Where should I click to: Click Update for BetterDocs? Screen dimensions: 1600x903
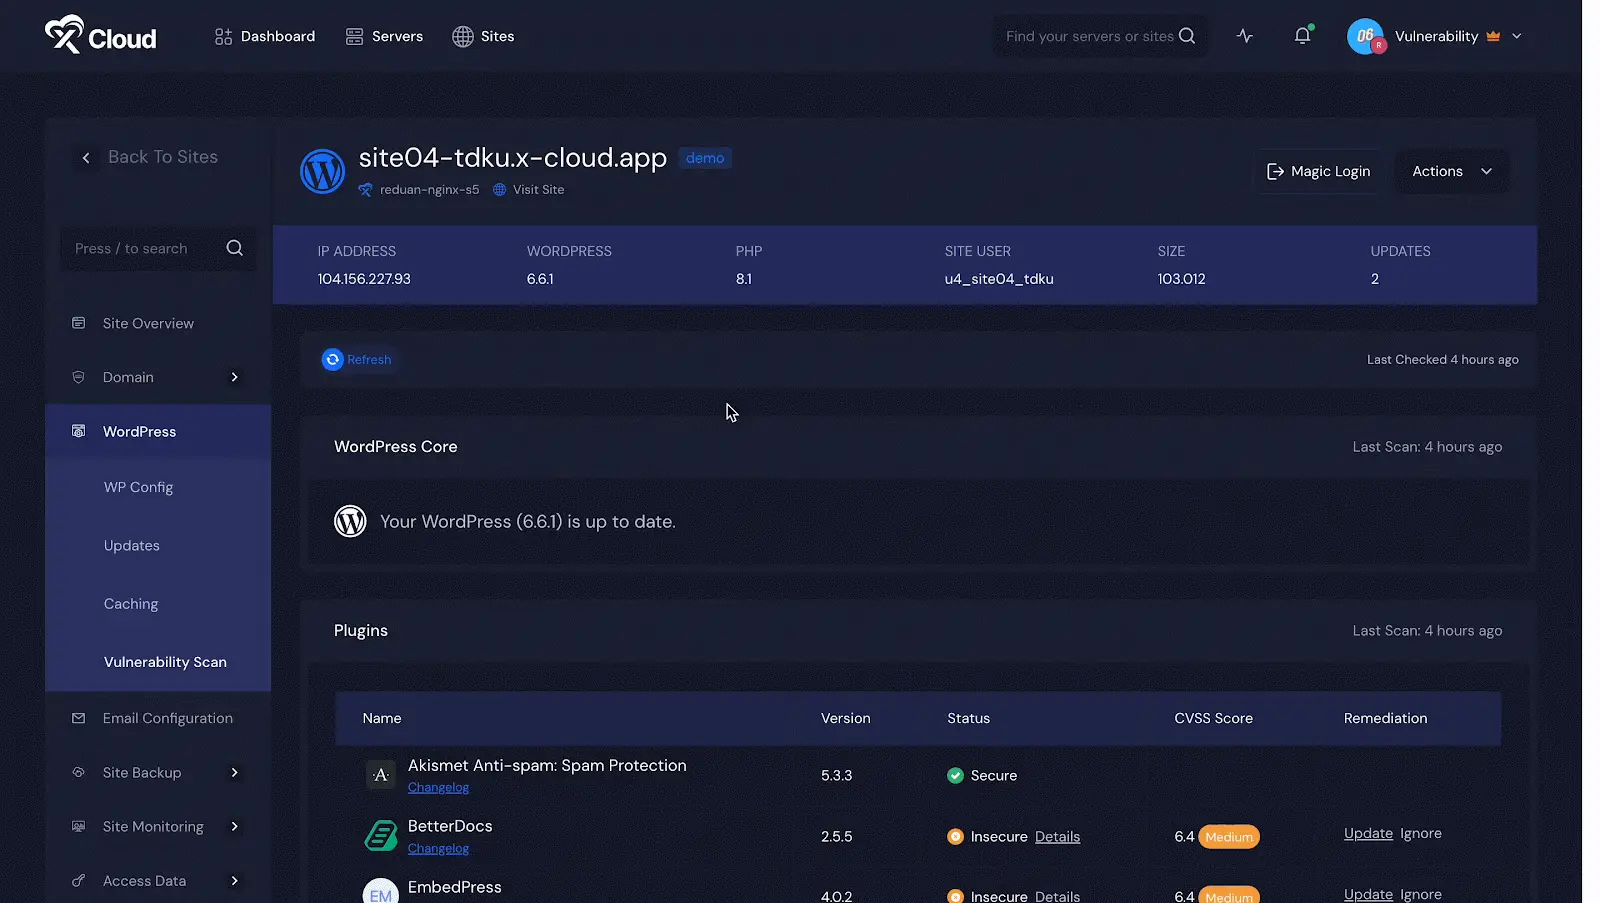click(1368, 833)
